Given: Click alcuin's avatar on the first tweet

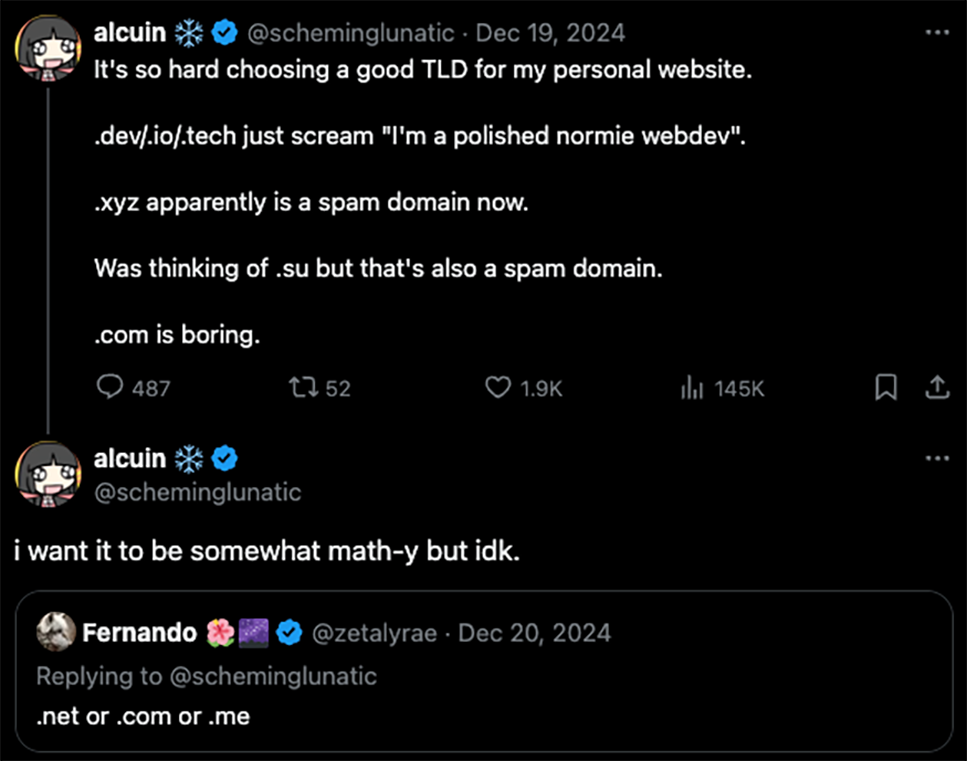Looking at the screenshot, I should pos(47,45).
